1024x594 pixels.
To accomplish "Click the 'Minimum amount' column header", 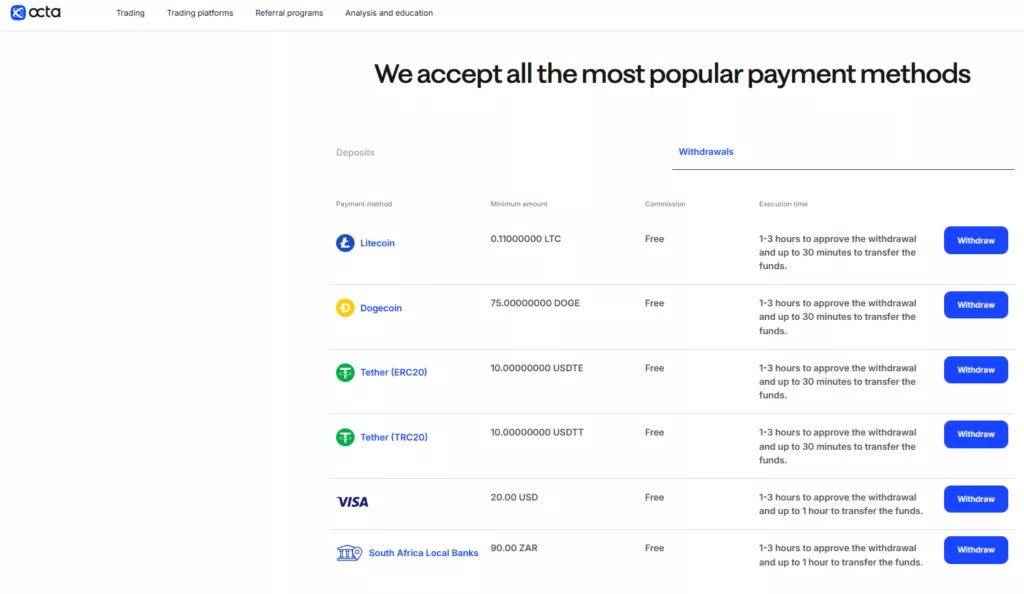I will coord(519,204).
